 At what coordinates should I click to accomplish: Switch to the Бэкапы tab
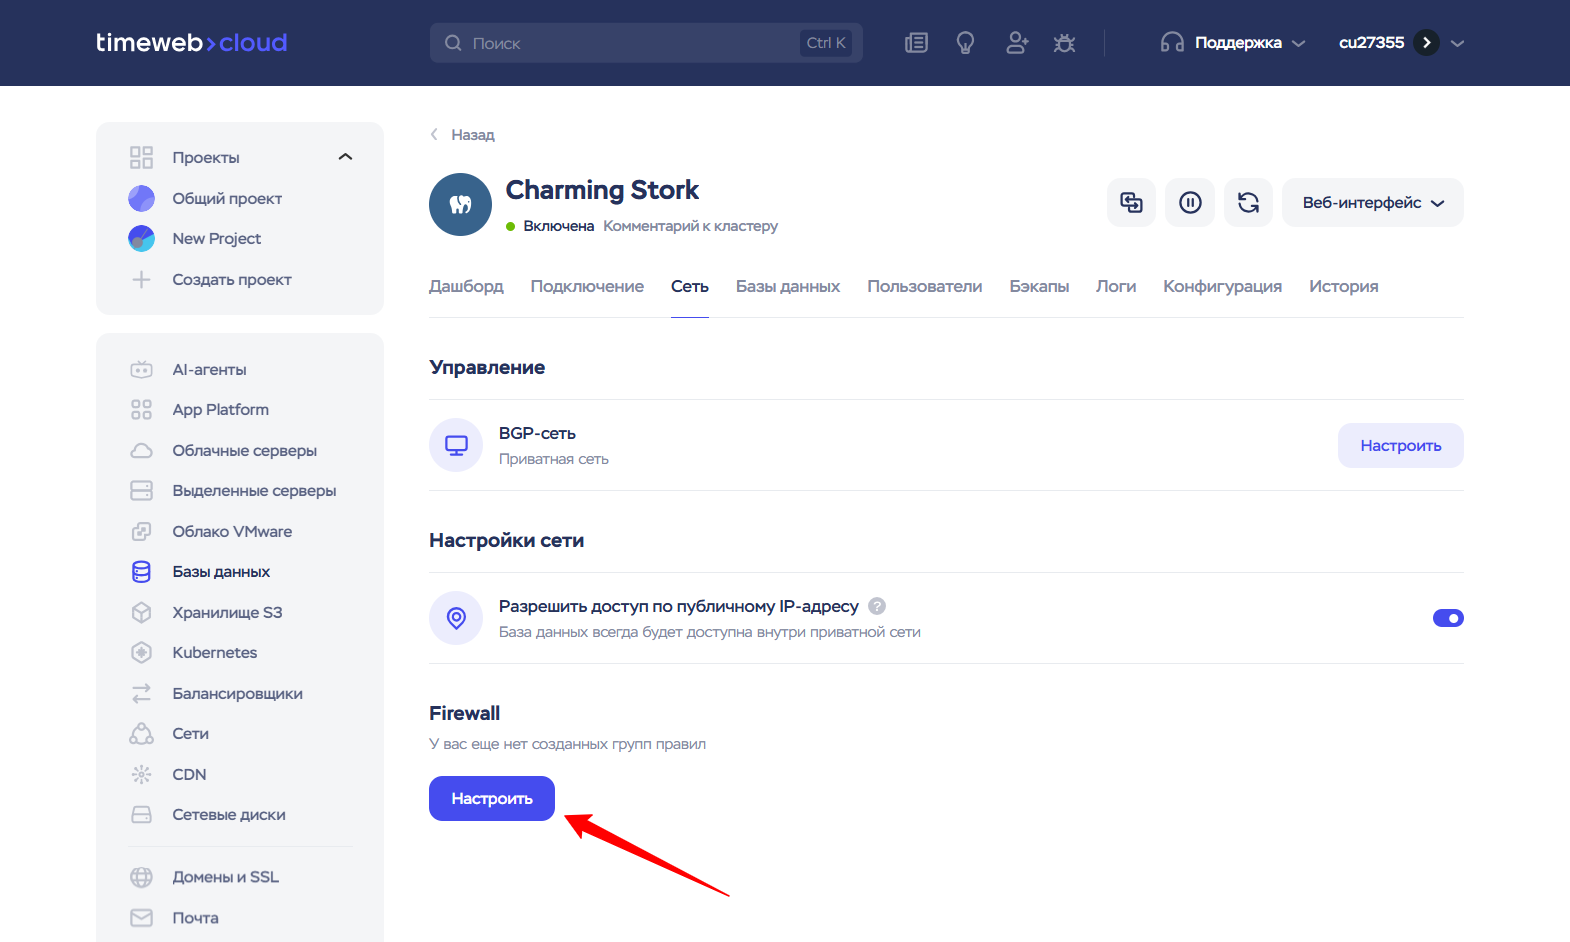(1038, 286)
